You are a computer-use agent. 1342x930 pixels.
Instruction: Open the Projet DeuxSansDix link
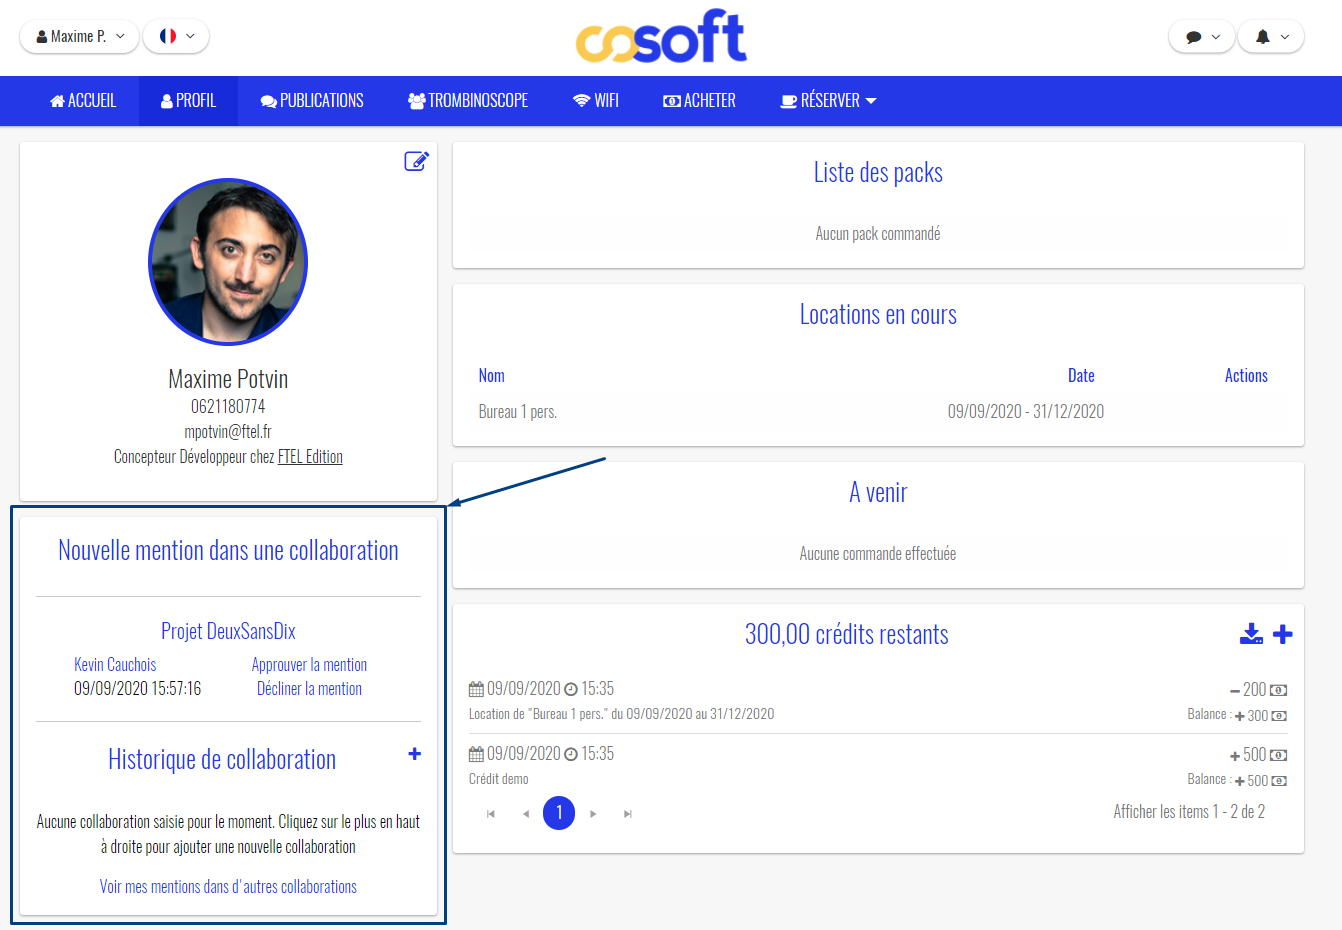pyautogui.click(x=228, y=631)
